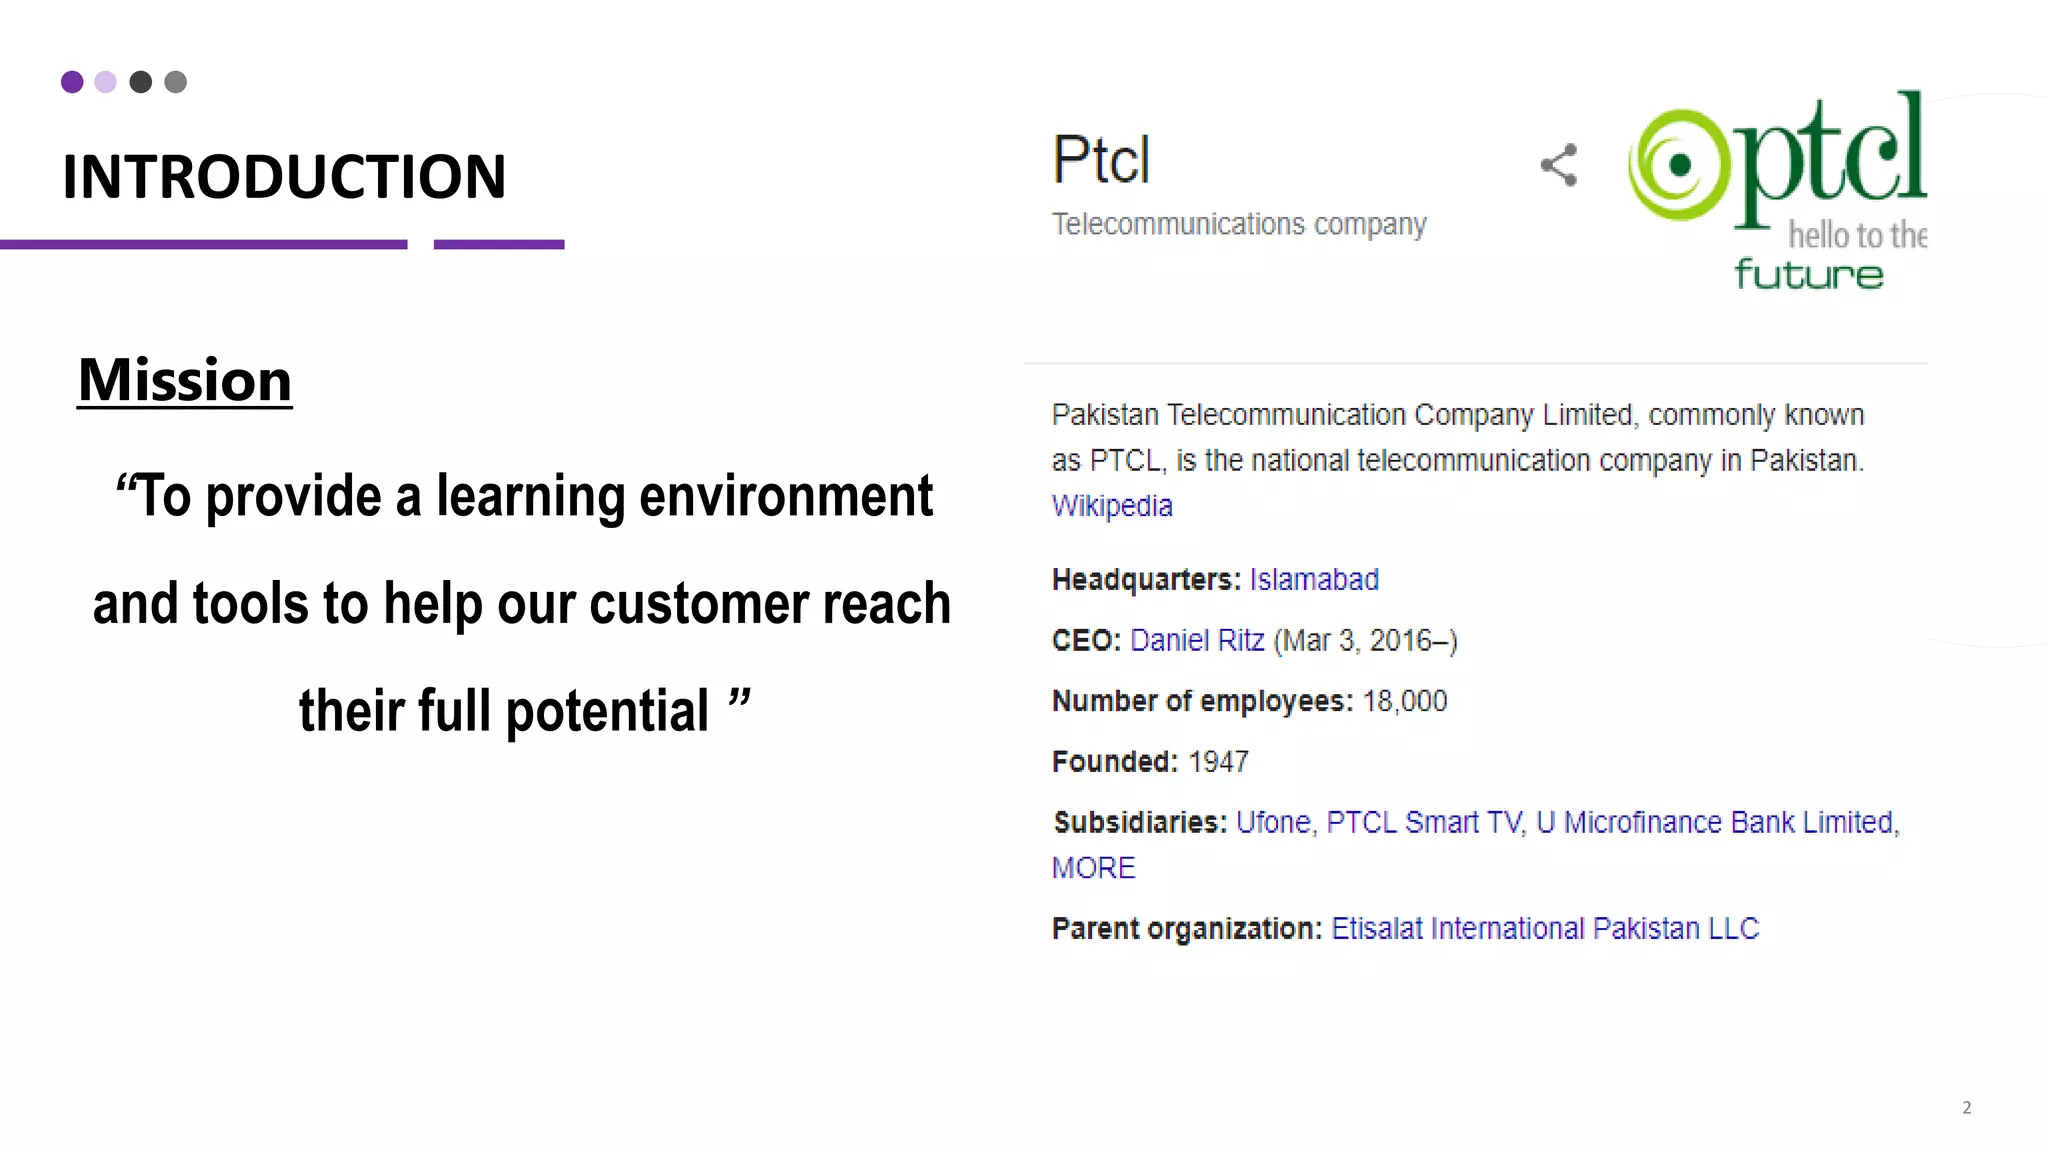Click the INTRODUCTION slide heading
Image resolution: width=2048 pixels, height=1152 pixels.
pyautogui.click(x=284, y=177)
